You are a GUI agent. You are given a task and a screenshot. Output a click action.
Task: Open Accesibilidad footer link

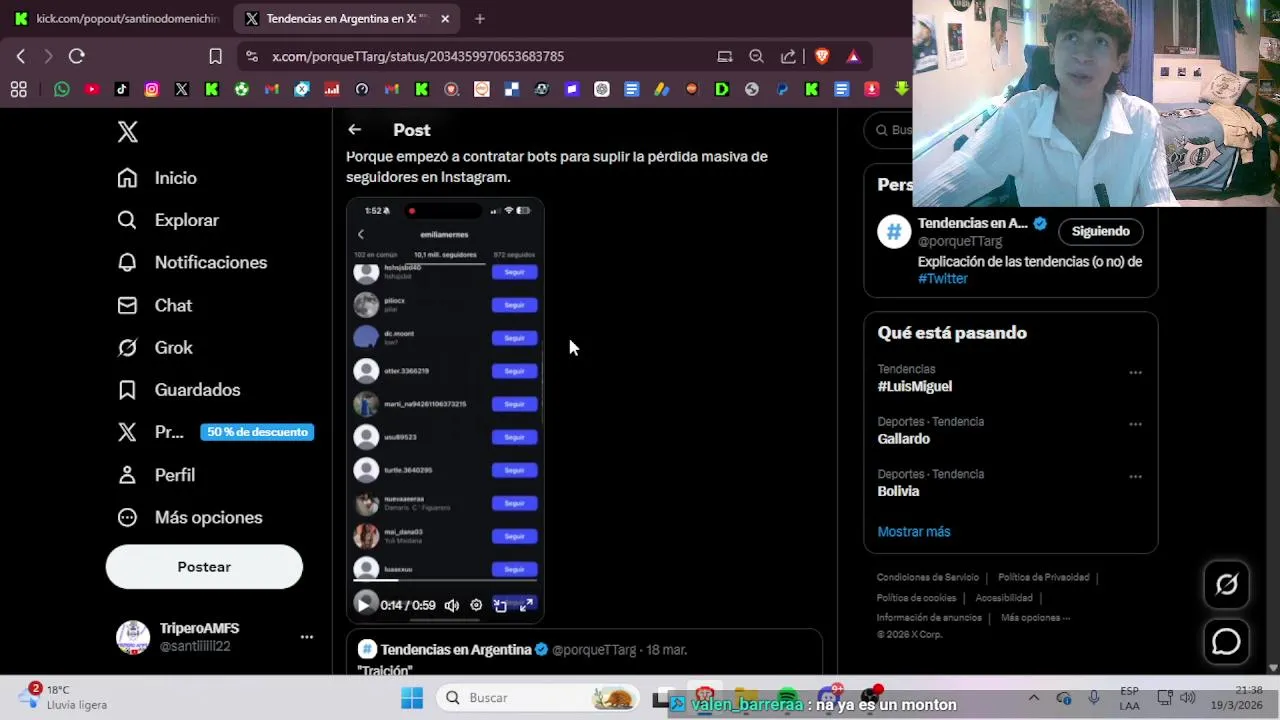pyautogui.click(x=1004, y=598)
